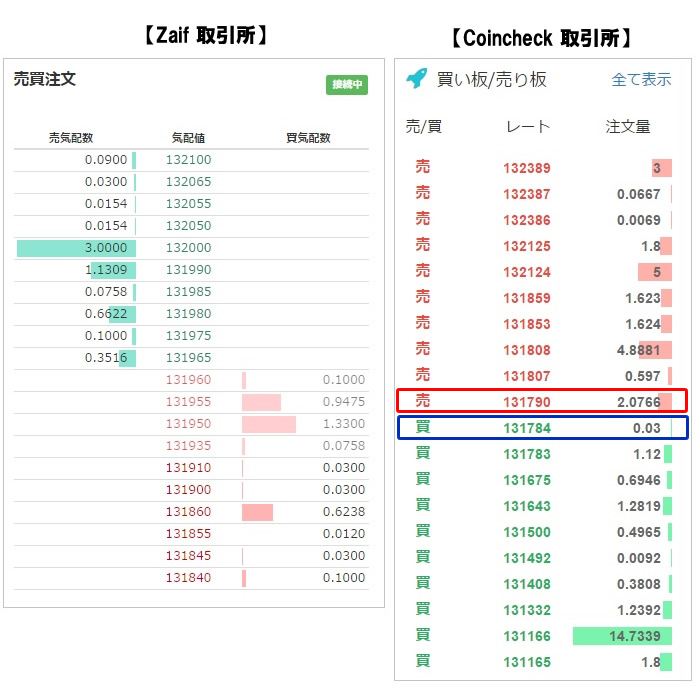Click the Zaif ask price 131990
This screenshot has width=697, height=700.
pos(188,270)
